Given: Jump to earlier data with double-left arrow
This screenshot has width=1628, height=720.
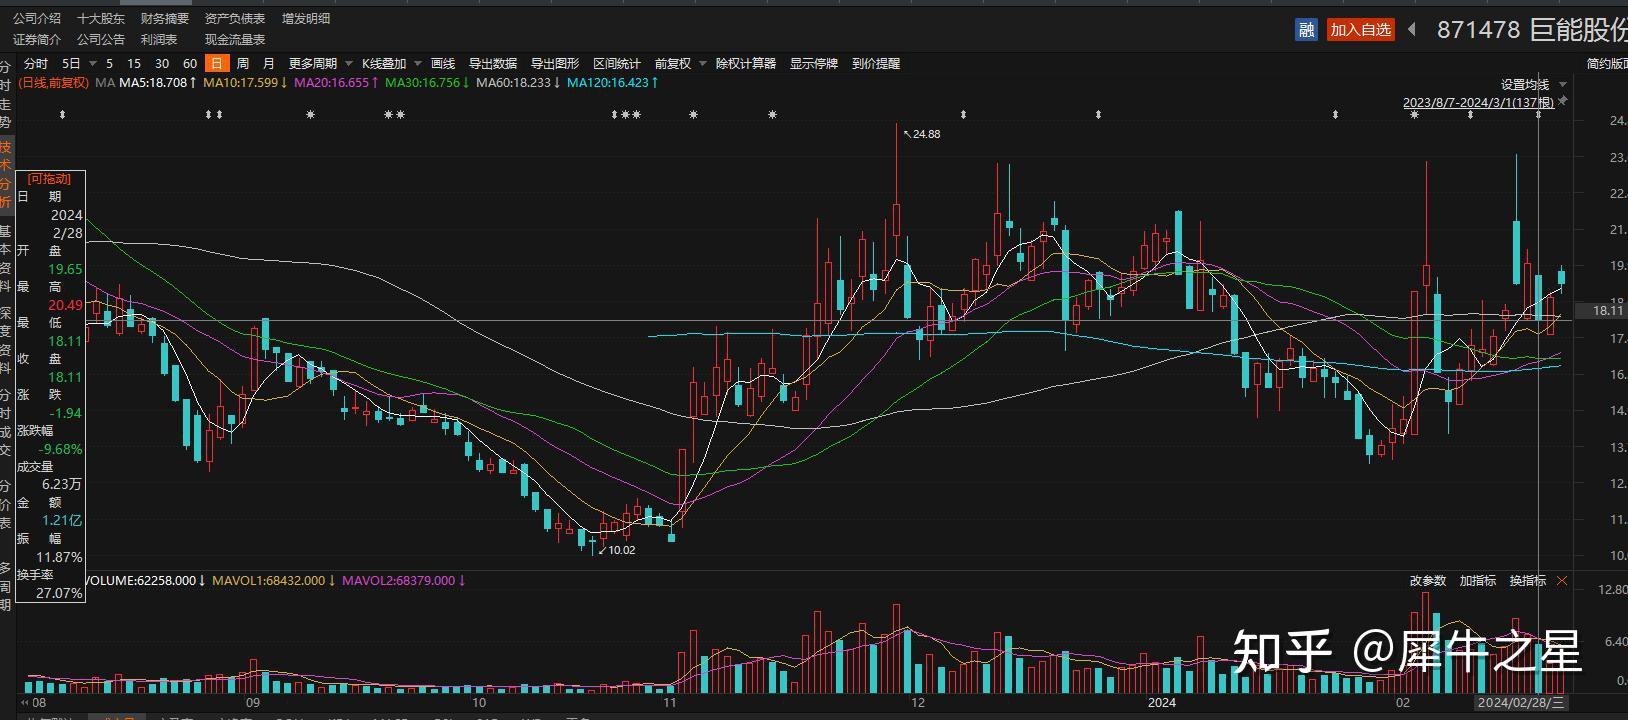Looking at the screenshot, I should pos(26,703).
